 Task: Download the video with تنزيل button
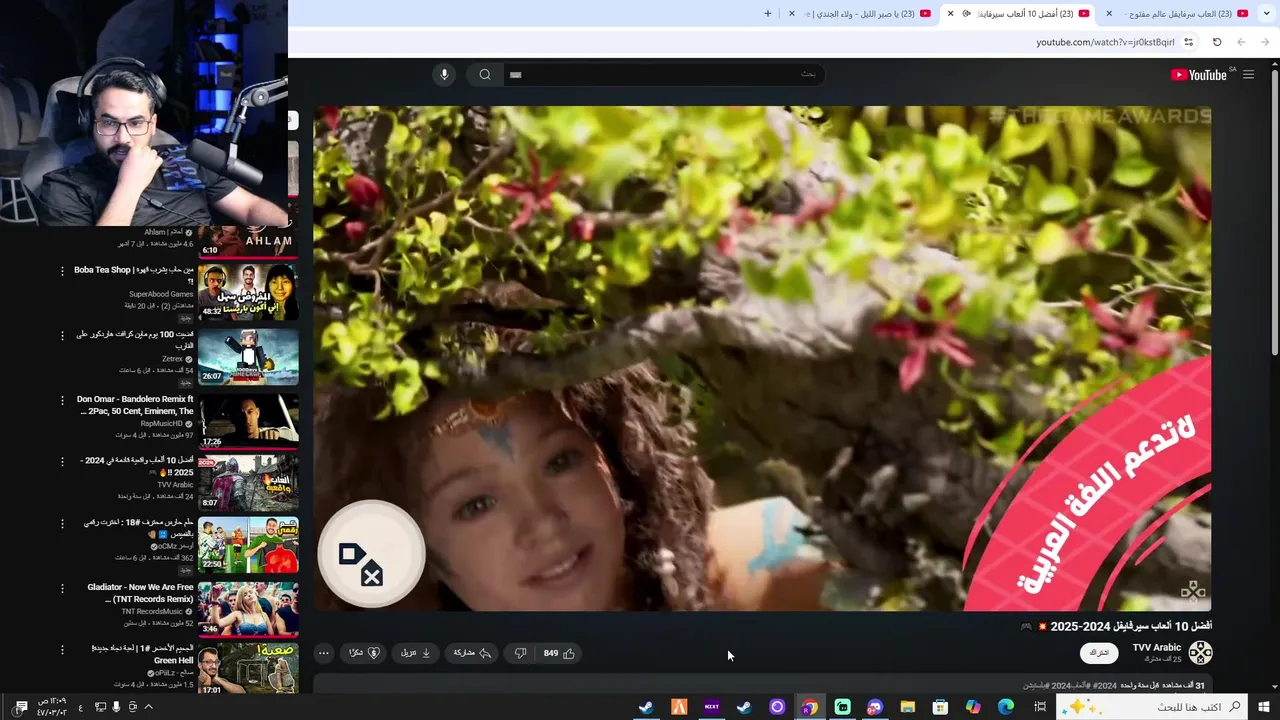click(x=415, y=653)
